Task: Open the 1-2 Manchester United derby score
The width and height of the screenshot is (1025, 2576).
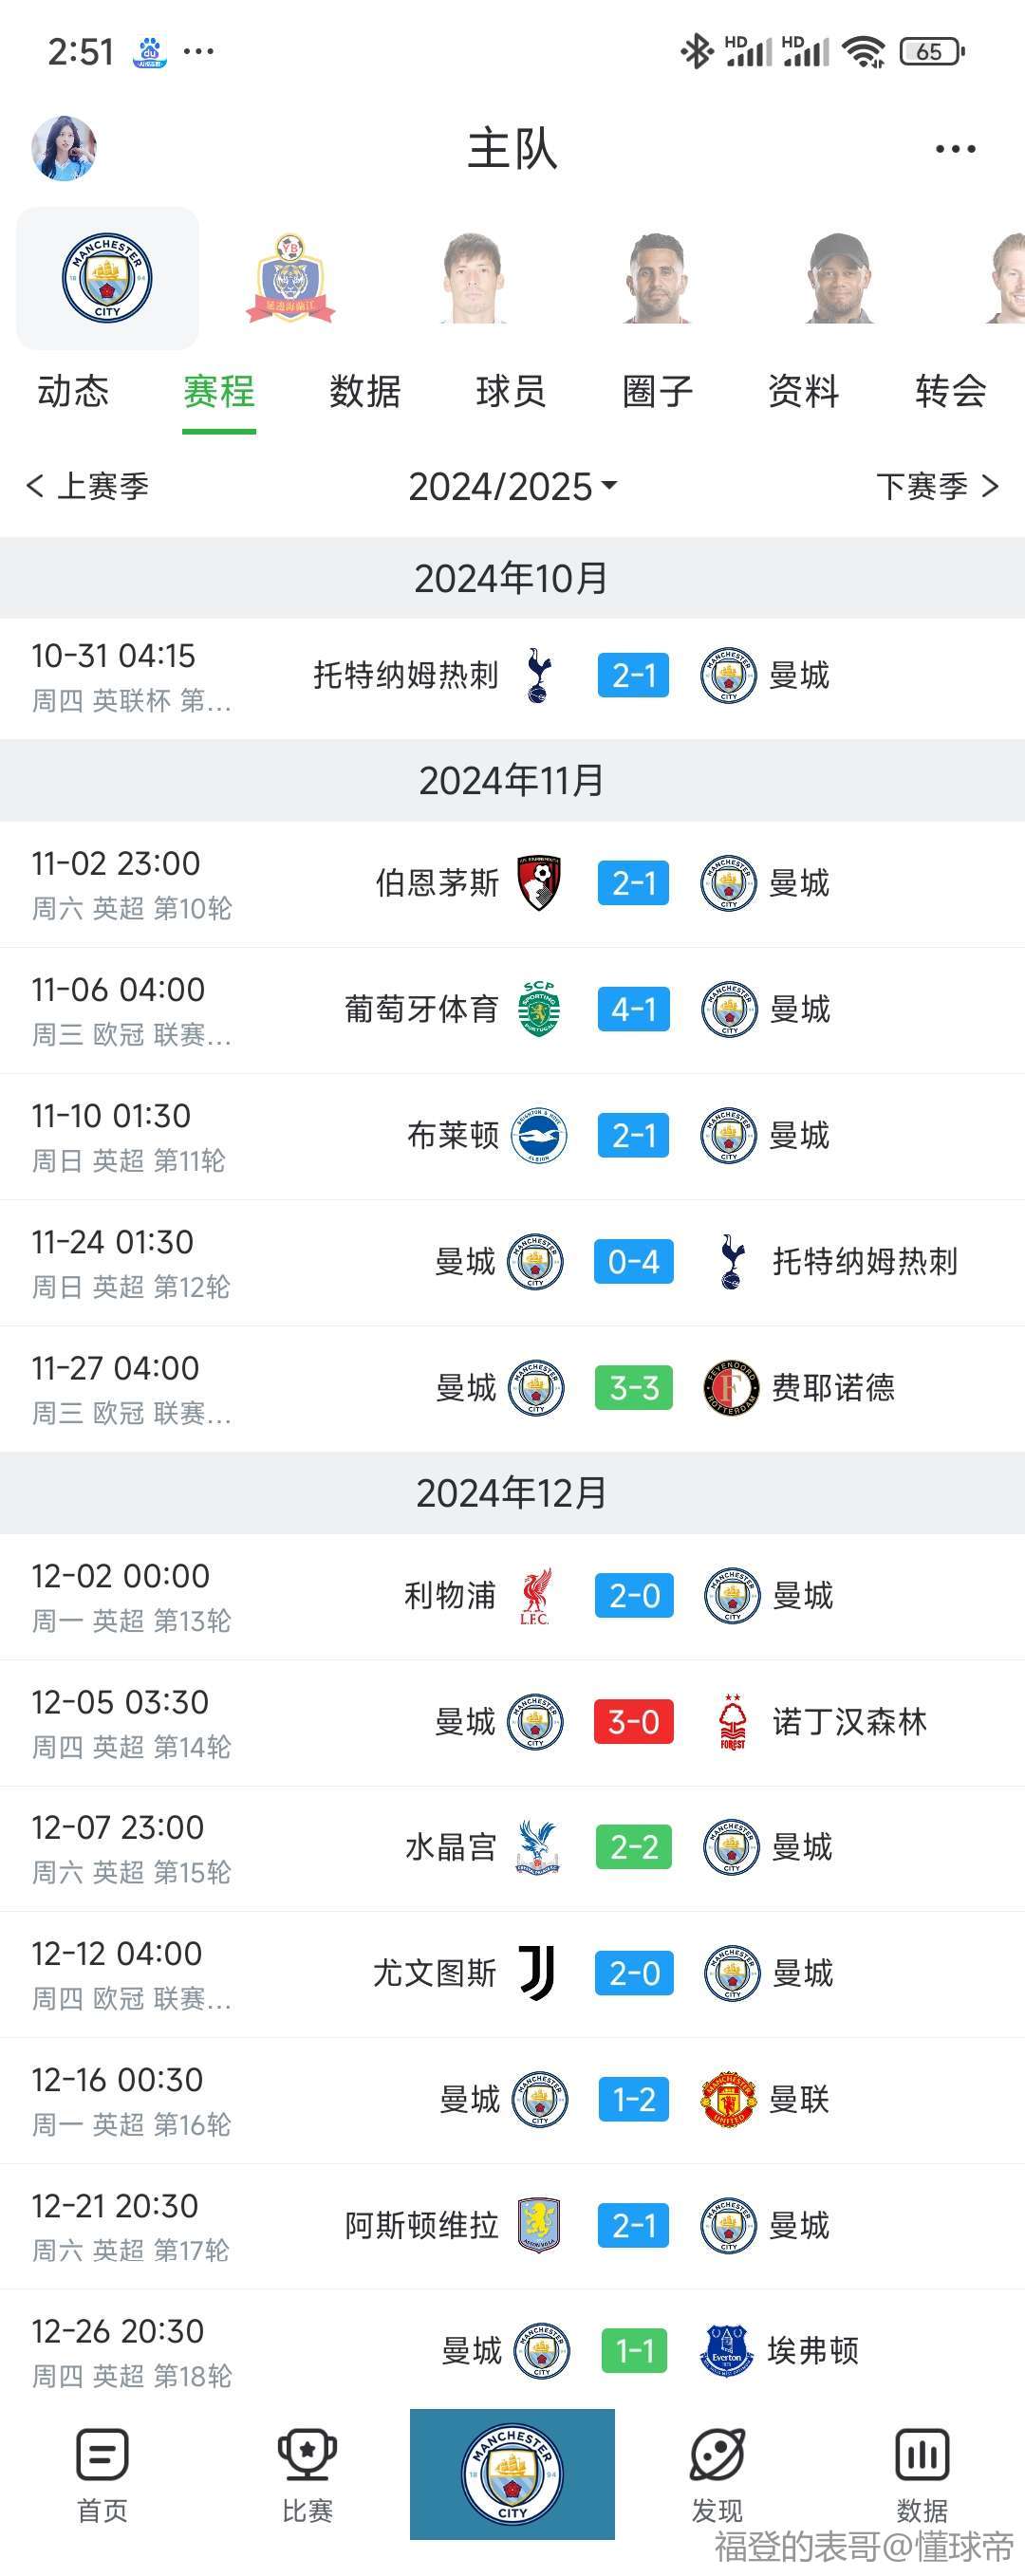Action: click(x=634, y=2099)
